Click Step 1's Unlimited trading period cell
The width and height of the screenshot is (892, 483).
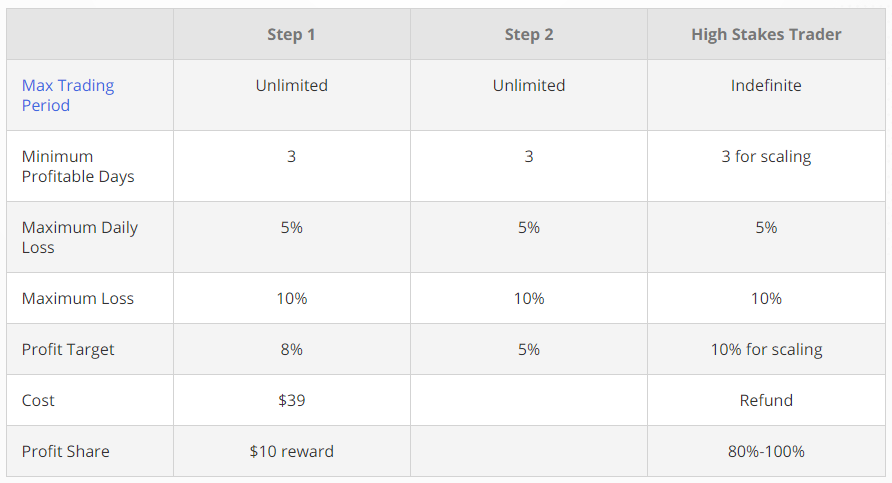291,86
